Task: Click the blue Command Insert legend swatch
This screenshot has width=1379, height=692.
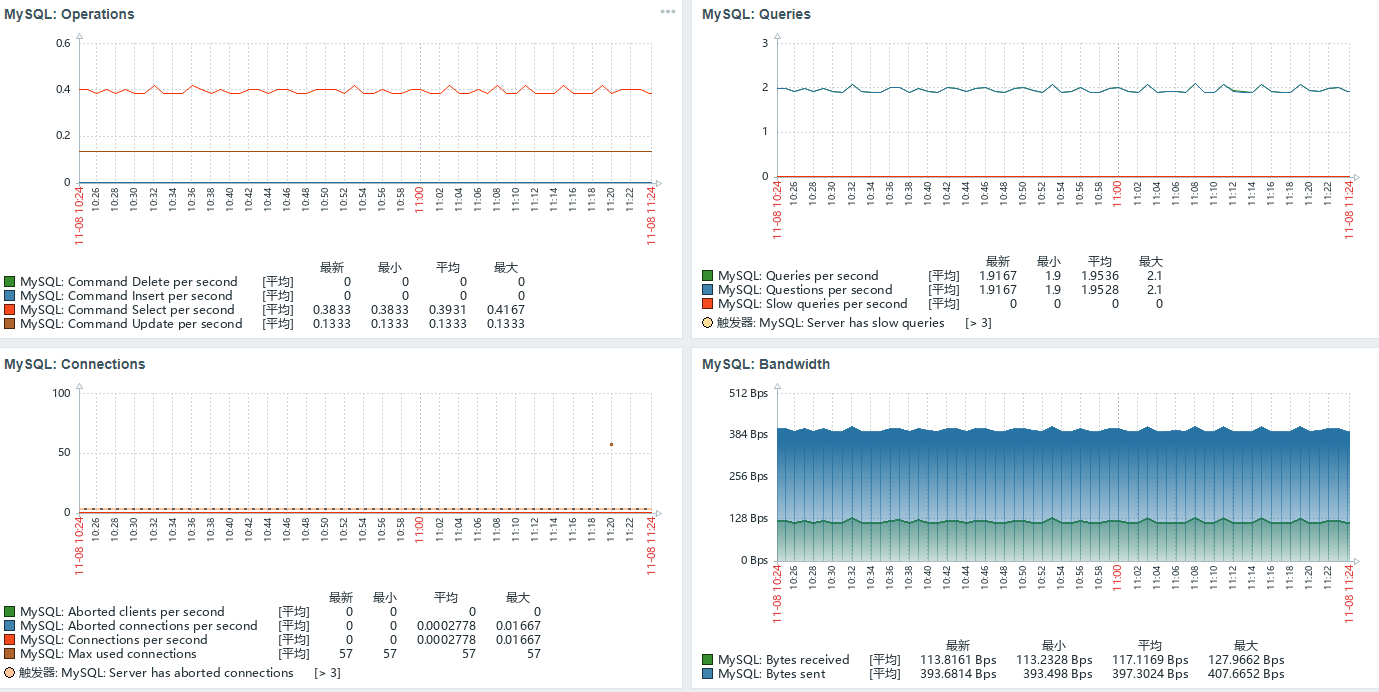Action: (10, 296)
